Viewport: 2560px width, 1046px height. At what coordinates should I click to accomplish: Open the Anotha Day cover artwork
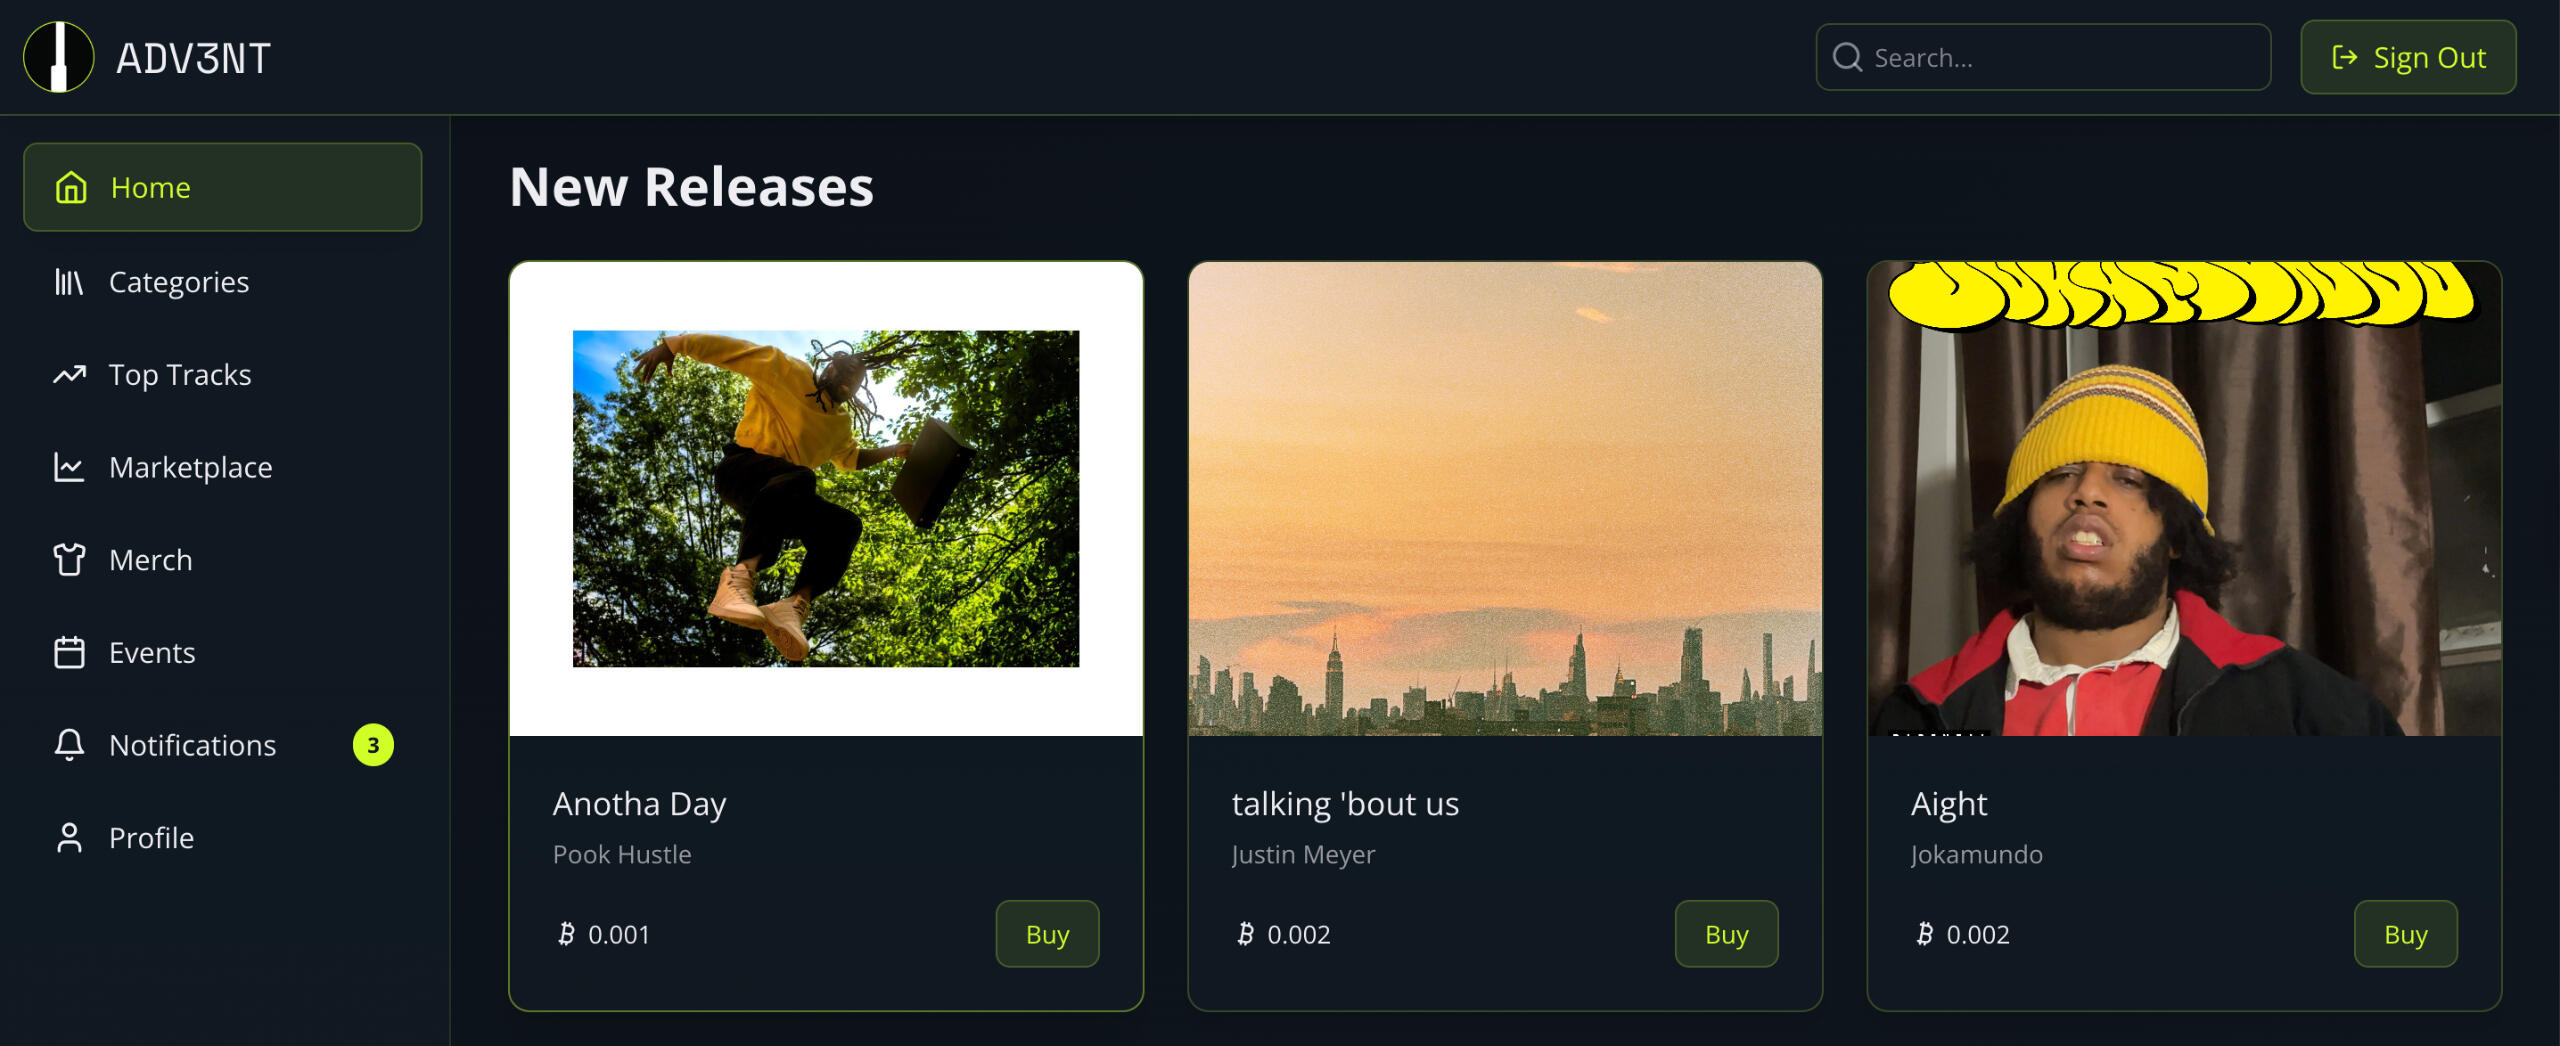pyautogui.click(x=826, y=499)
